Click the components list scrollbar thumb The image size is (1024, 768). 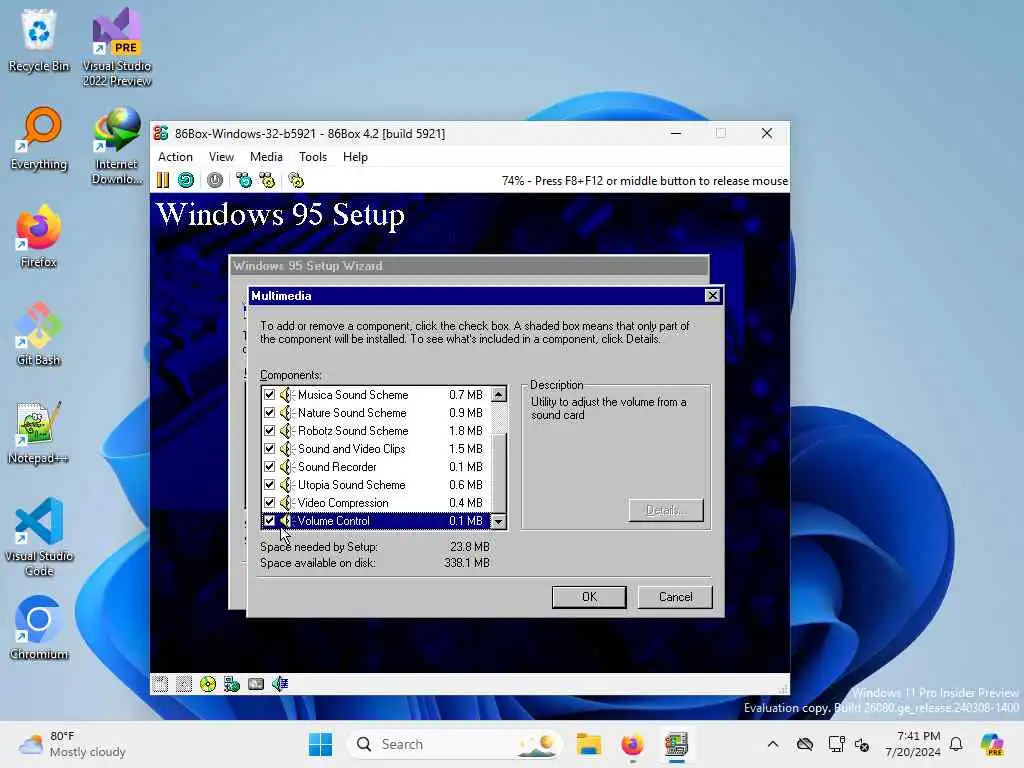(x=498, y=475)
